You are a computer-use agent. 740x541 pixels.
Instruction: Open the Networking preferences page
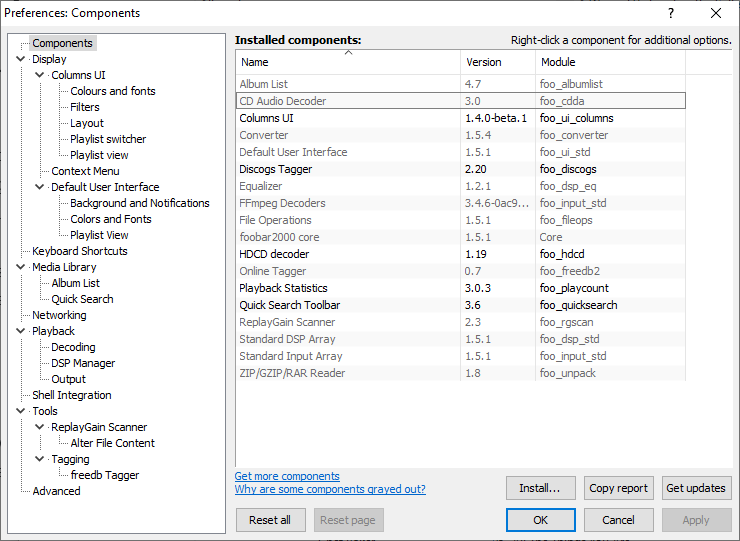59,315
